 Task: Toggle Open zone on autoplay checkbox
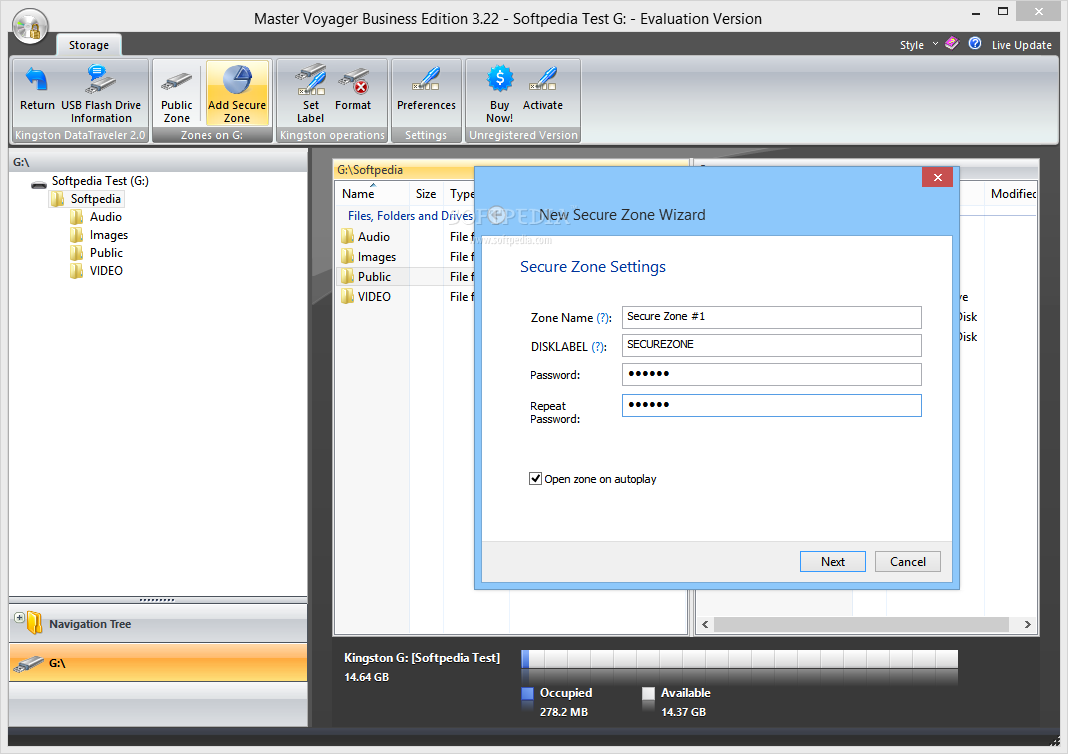[x=535, y=479]
